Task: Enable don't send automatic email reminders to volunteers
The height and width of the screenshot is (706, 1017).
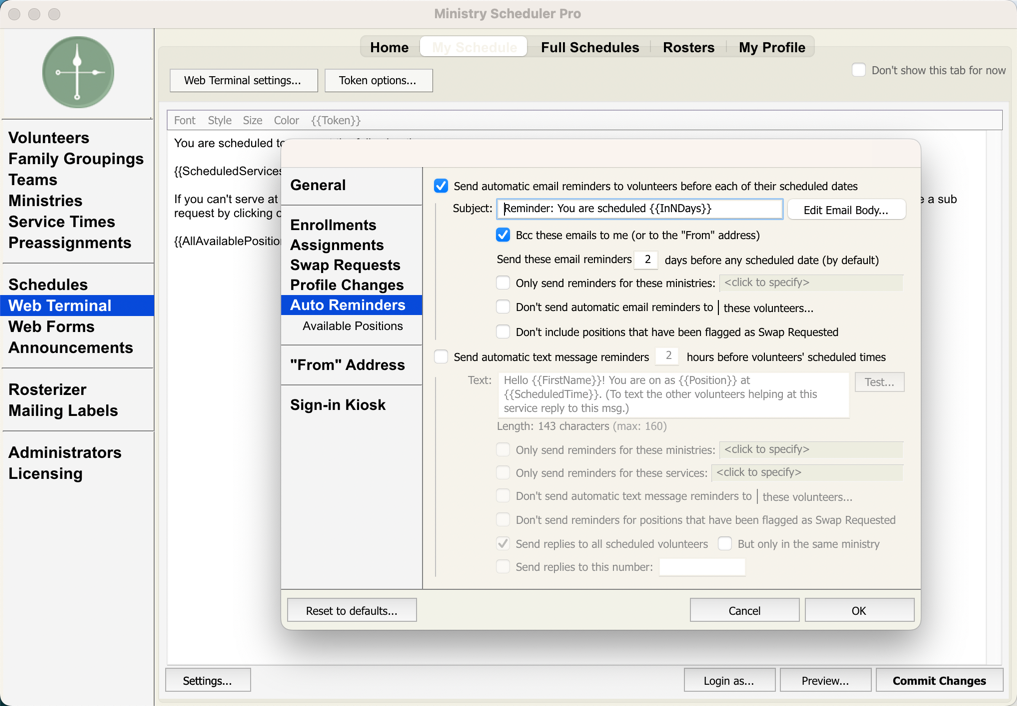Action: tap(503, 307)
